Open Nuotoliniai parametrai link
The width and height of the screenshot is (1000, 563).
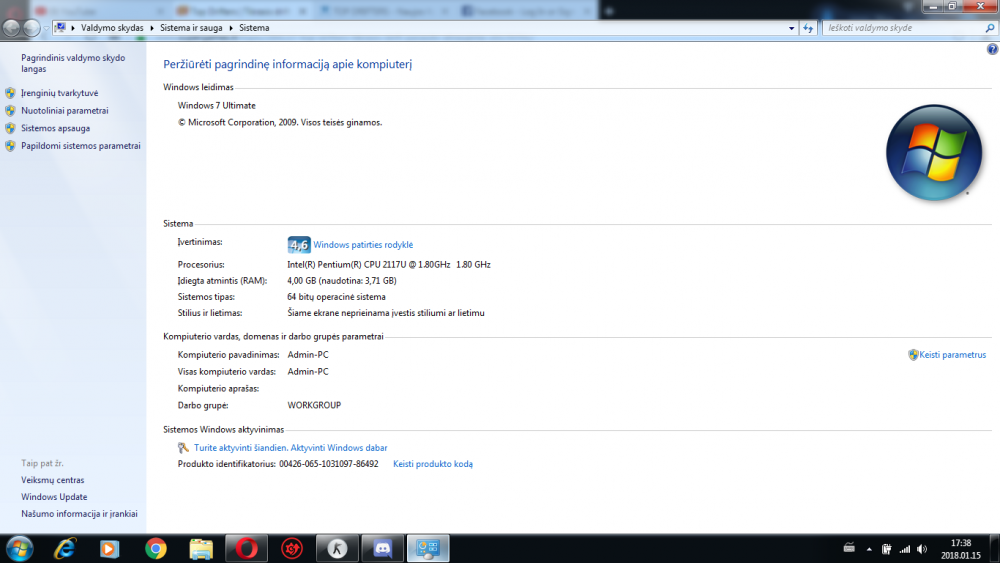[64, 110]
